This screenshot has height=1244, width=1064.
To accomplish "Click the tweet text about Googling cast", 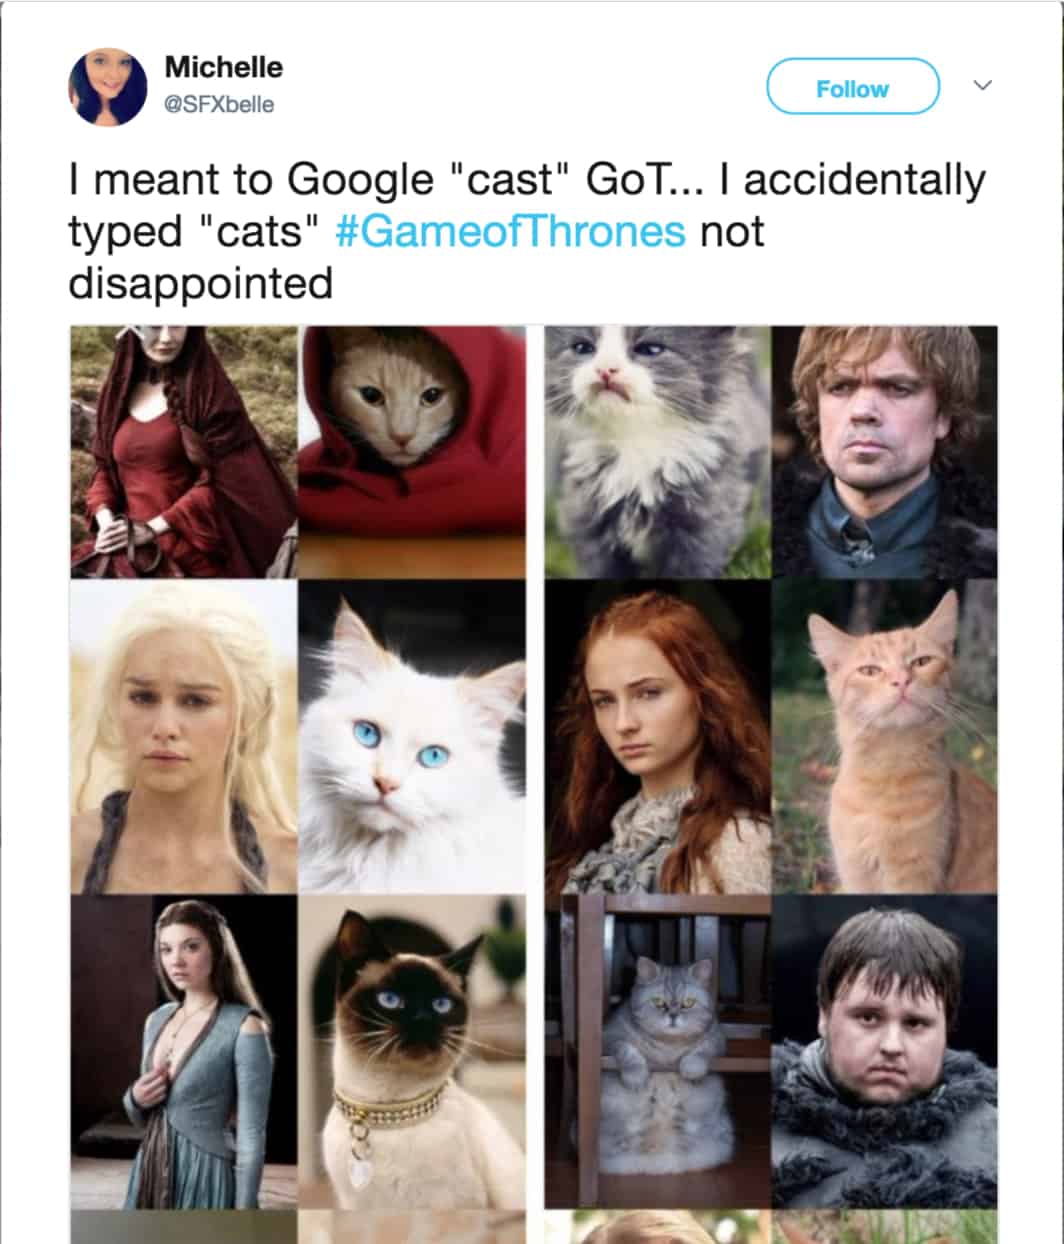I will (x=527, y=231).
